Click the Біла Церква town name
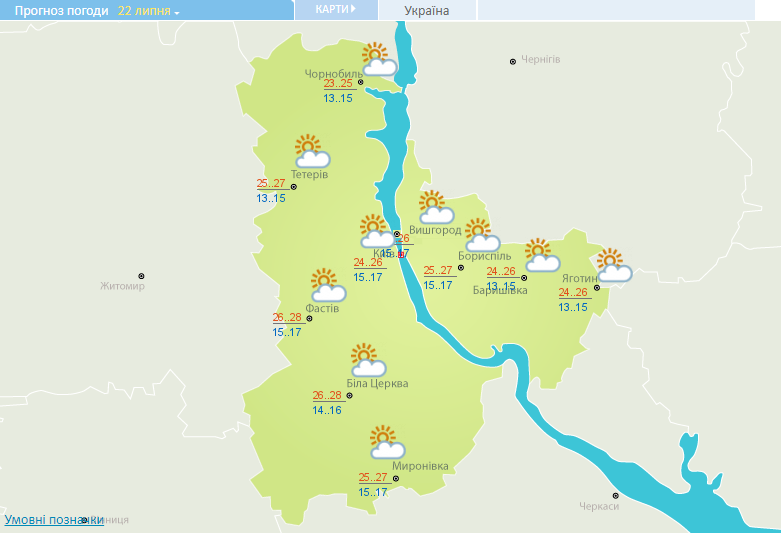The height and width of the screenshot is (533, 781). coord(377,384)
